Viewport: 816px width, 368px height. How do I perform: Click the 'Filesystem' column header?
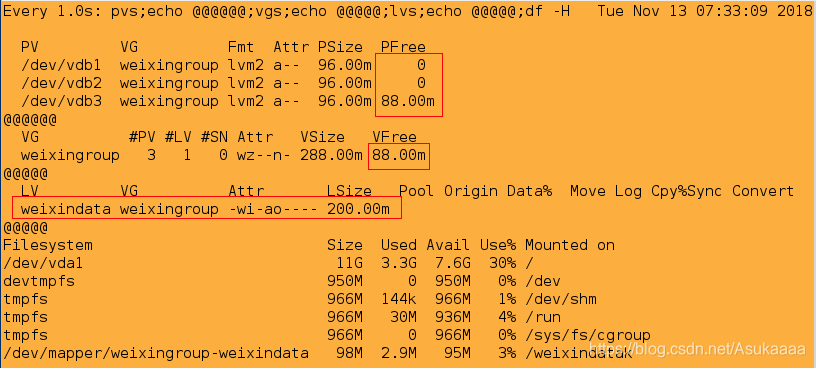click(48, 245)
